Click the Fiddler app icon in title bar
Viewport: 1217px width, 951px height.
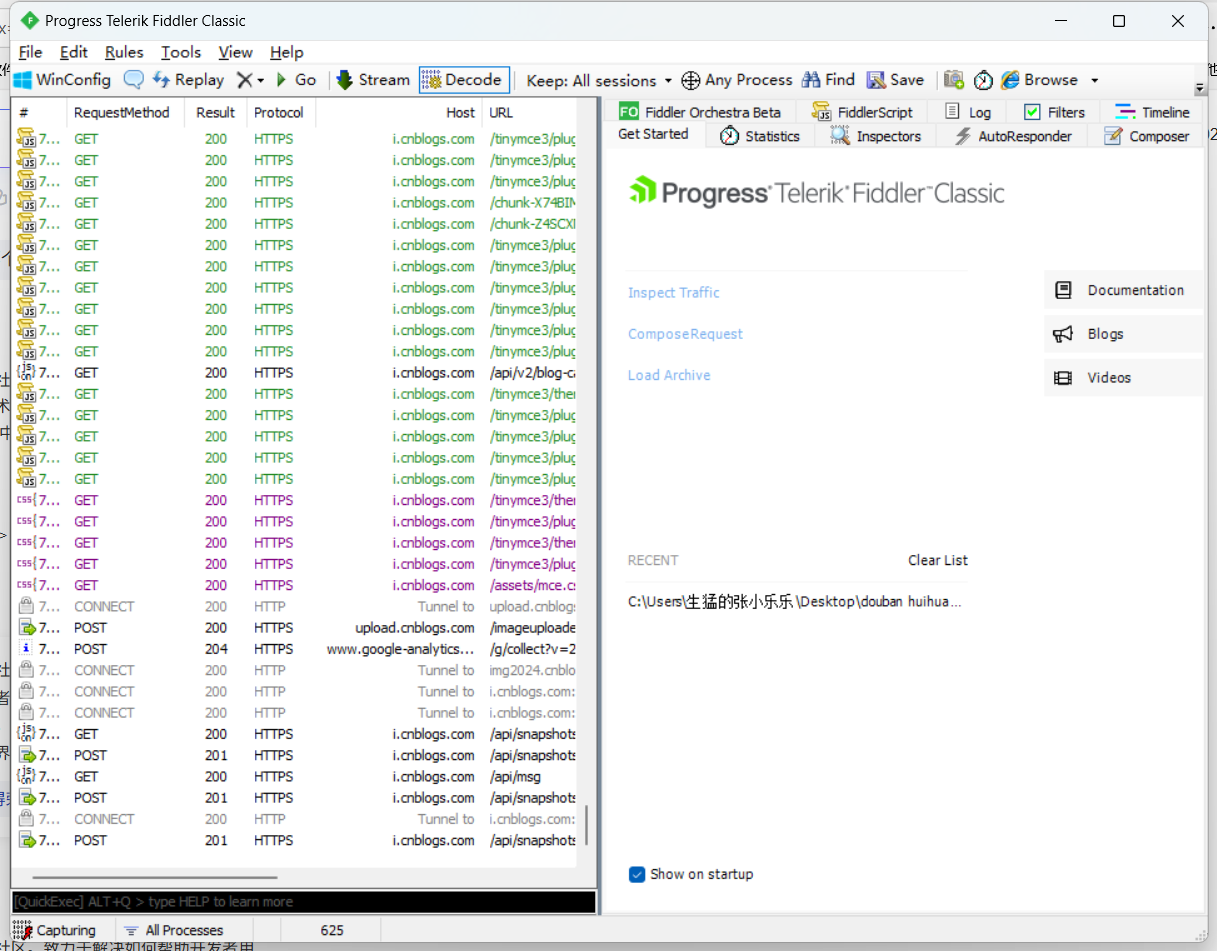[x=30, y=20]
